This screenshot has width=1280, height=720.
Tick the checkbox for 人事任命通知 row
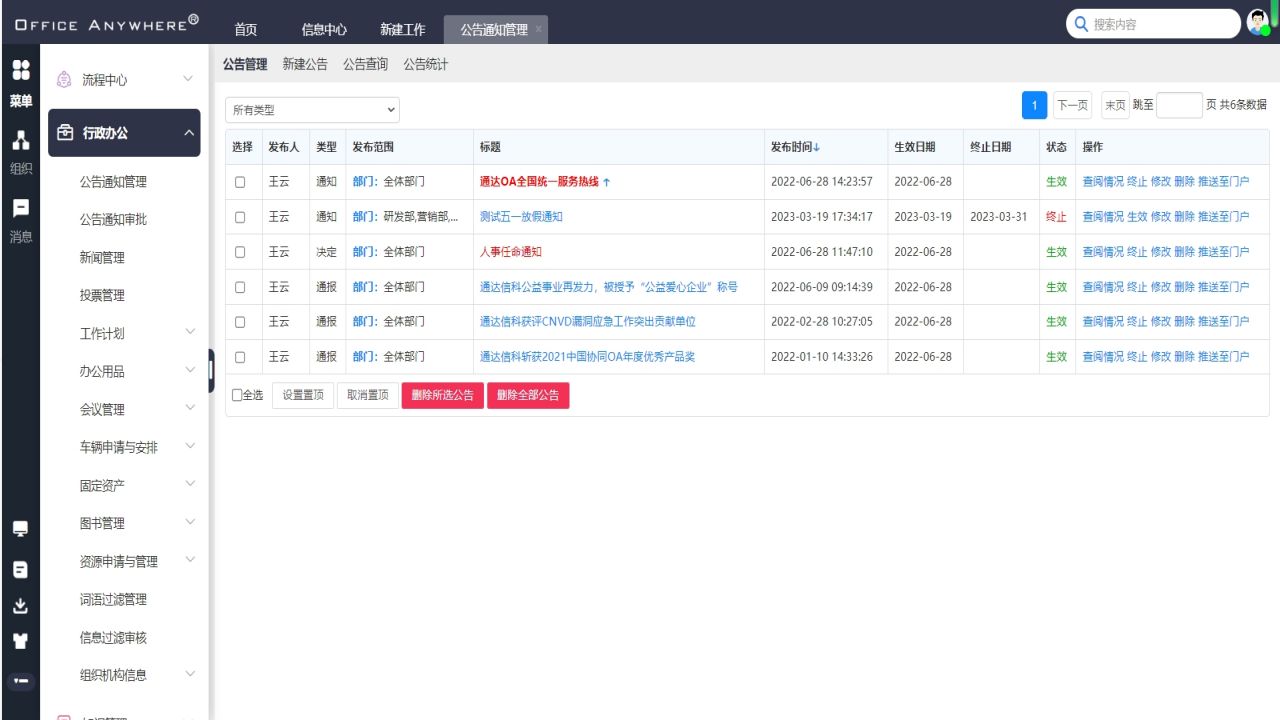[x=239, y=251]
